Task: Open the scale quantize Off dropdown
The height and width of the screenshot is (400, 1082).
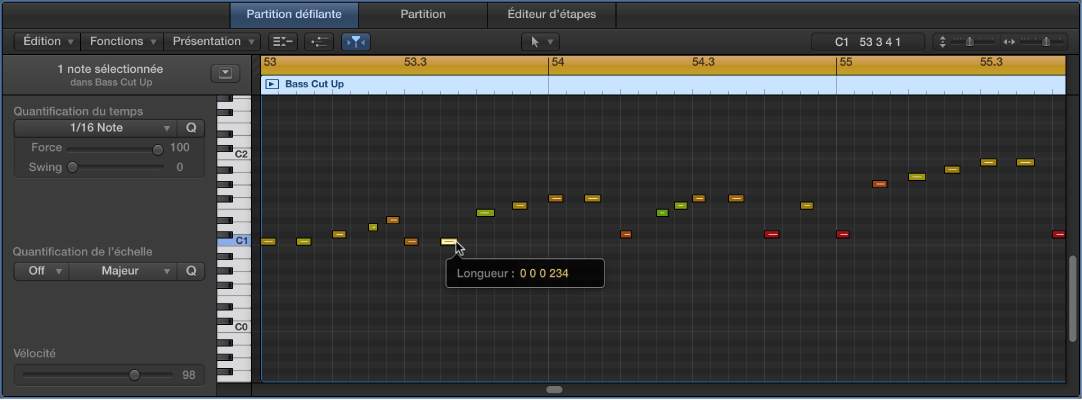Action: click(x=41, y=271)
